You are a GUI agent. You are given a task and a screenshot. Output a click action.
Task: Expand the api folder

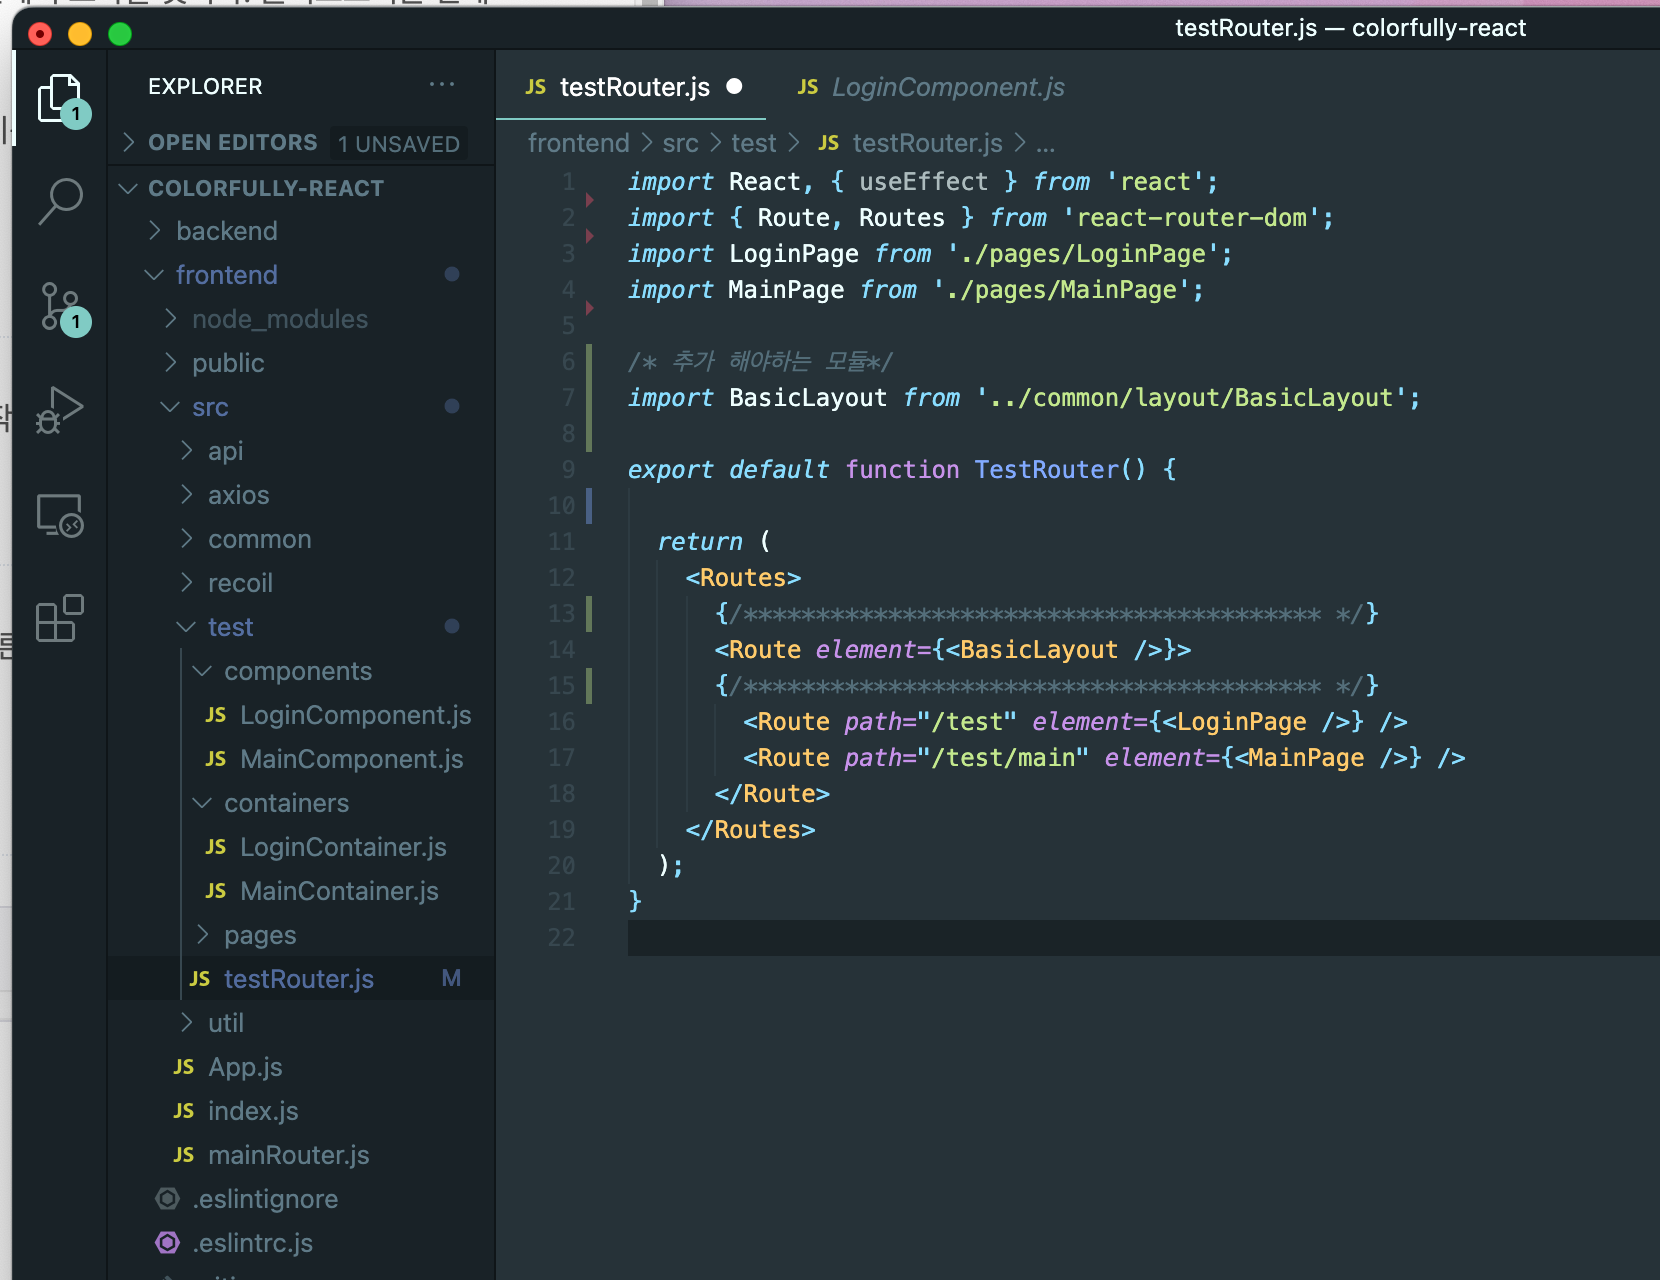tap(186, 451)
